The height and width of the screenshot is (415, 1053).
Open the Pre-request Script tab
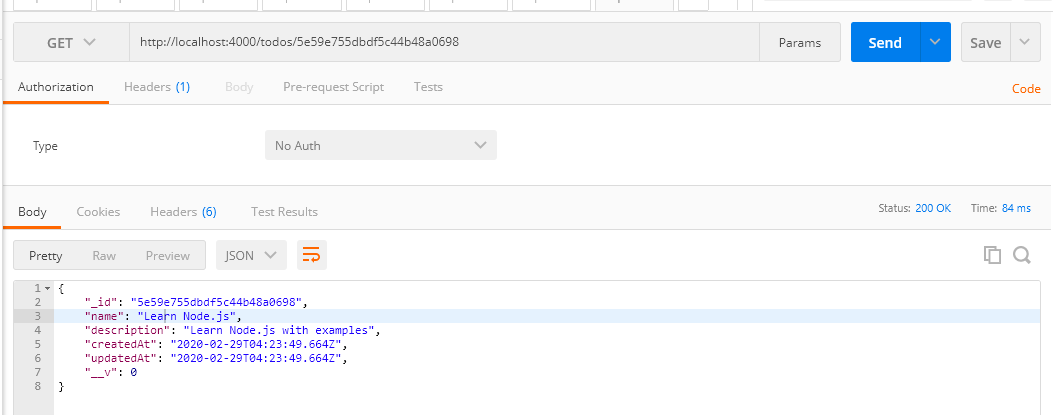[333, 87]
